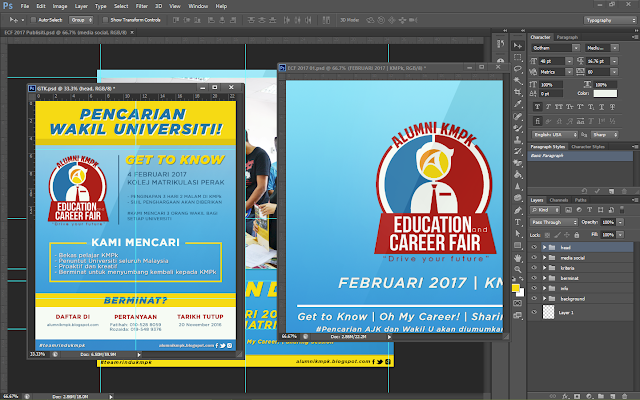The image size is (640, 400).
Task: Select the Eyedropper tool
Action: pyautogui.click(x=518, y=104)
